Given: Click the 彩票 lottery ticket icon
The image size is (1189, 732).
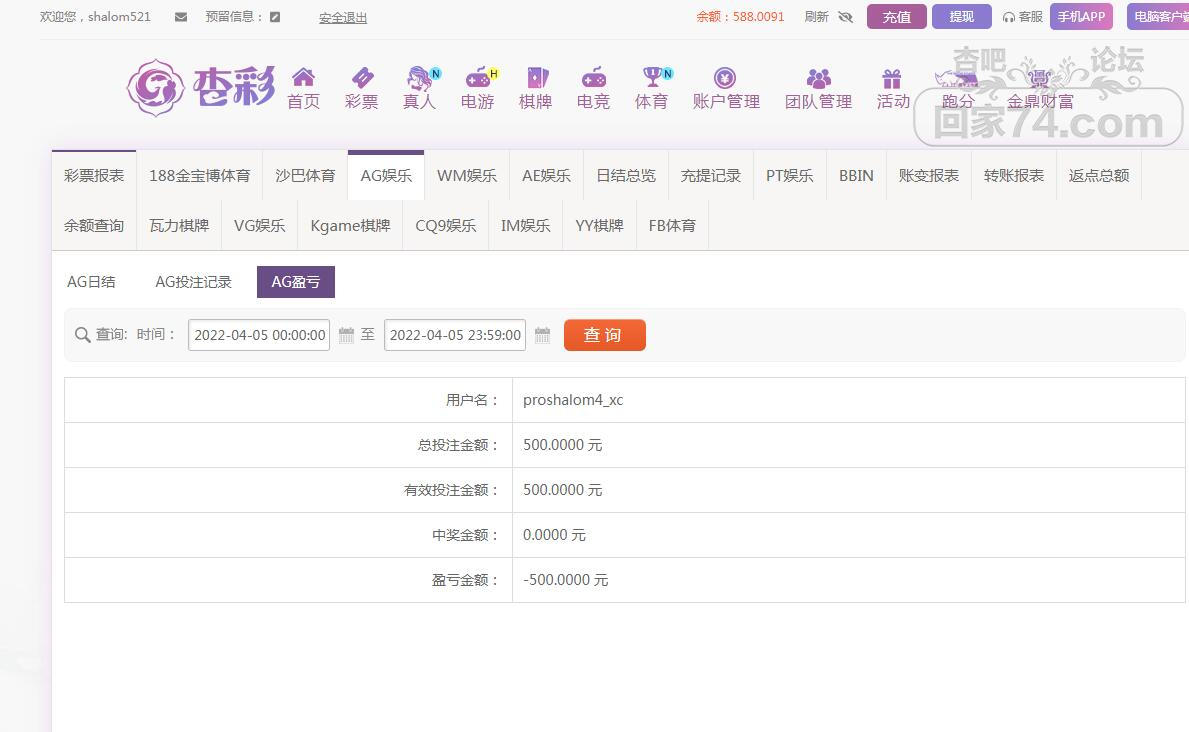Looking at the screenshot, I should click(x=361, y=78).
